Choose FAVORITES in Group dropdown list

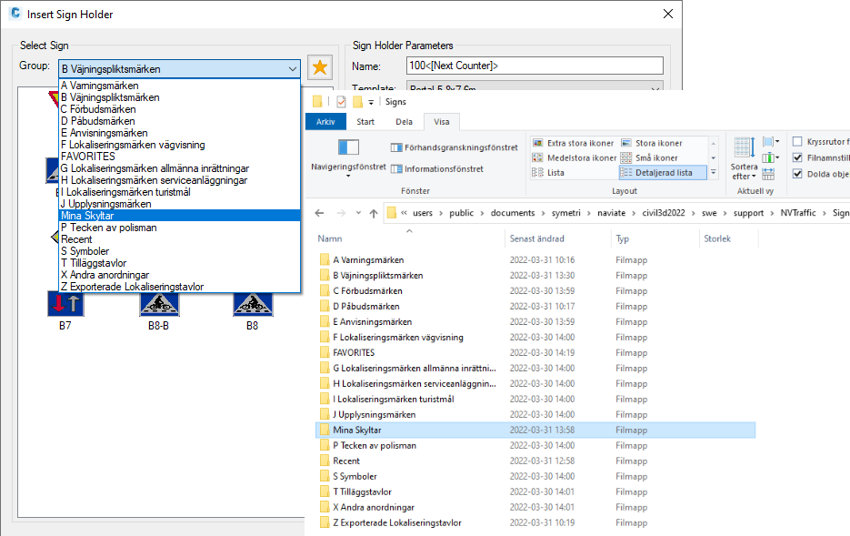point(179,156)
